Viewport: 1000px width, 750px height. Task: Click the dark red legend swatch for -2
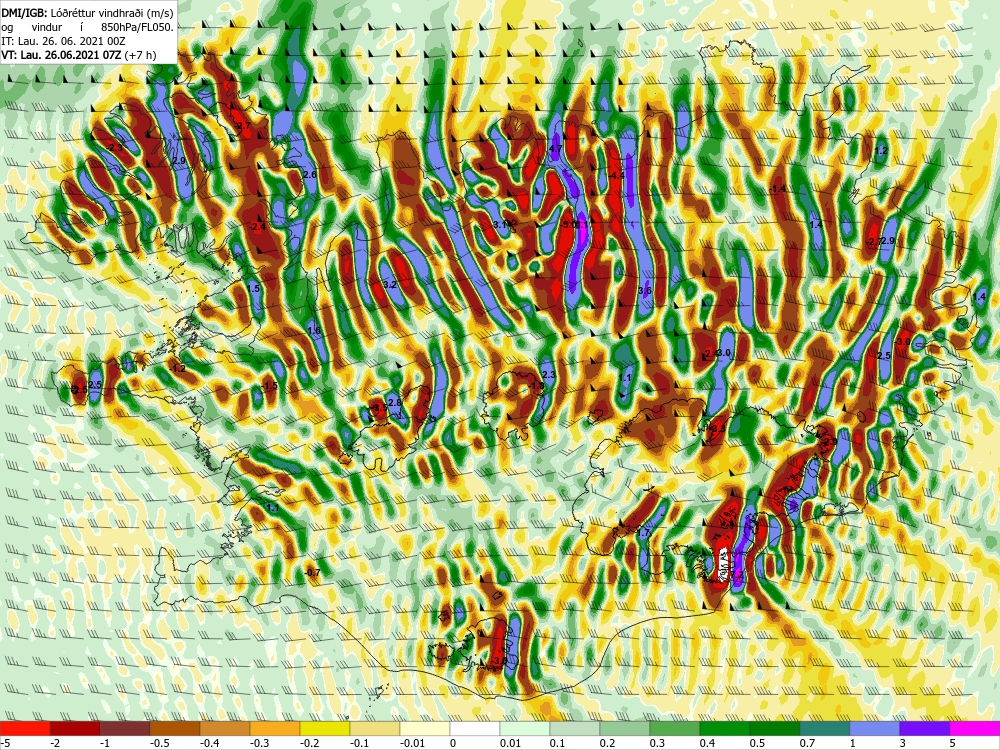pyautogui.click(x=75, y=728)
